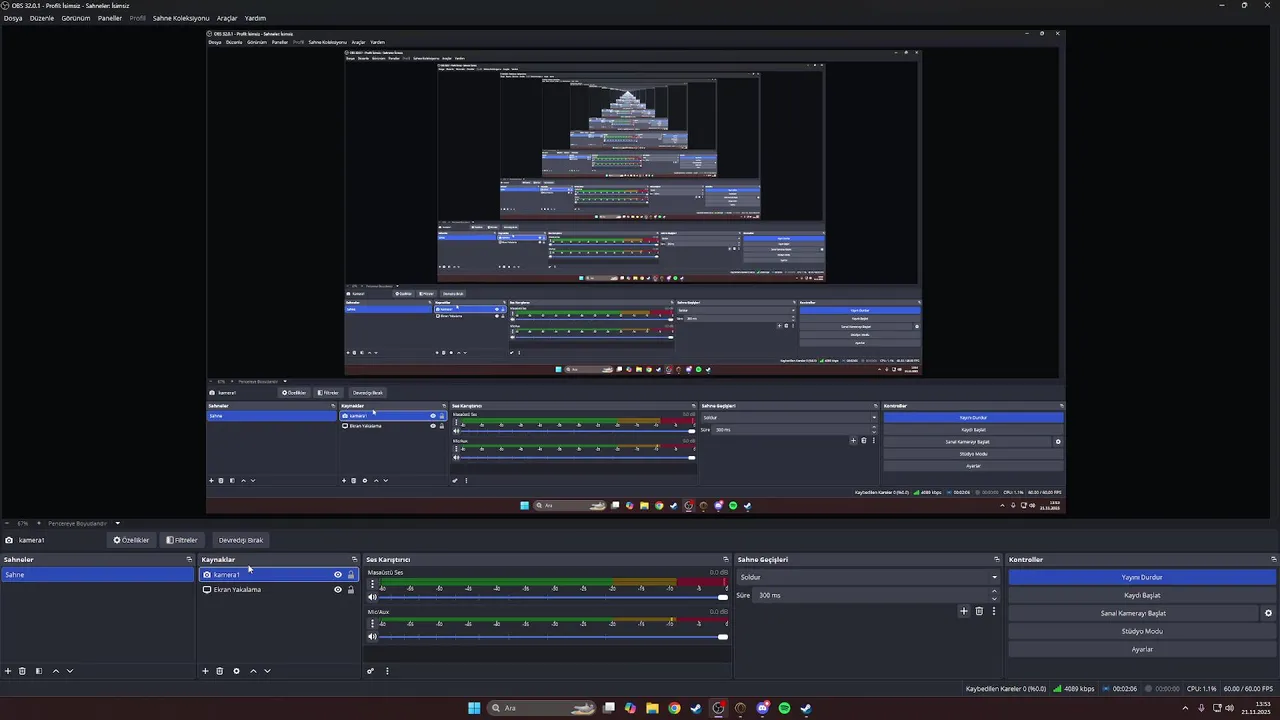The width and height of the screenshot is (1280, 720).
Task: Move the source up with the Kaynaklar up arrow
Action: coord(253,671)
